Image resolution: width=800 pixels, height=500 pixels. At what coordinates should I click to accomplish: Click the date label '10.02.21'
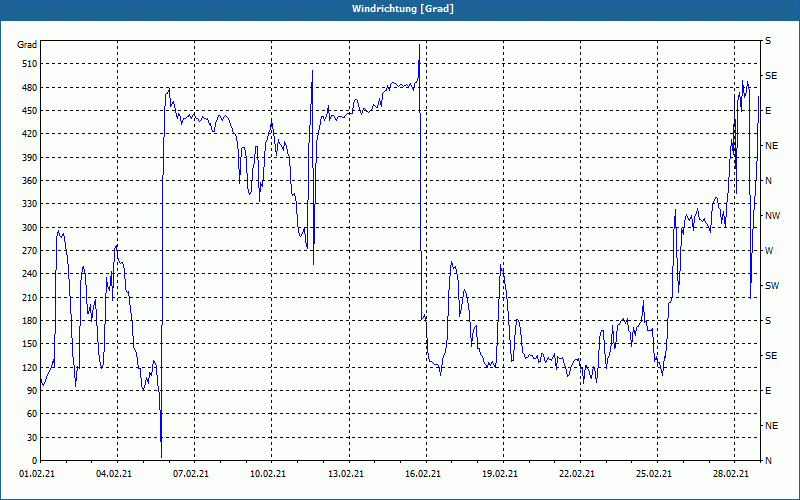pyautogui.click(x=268, y=474)
